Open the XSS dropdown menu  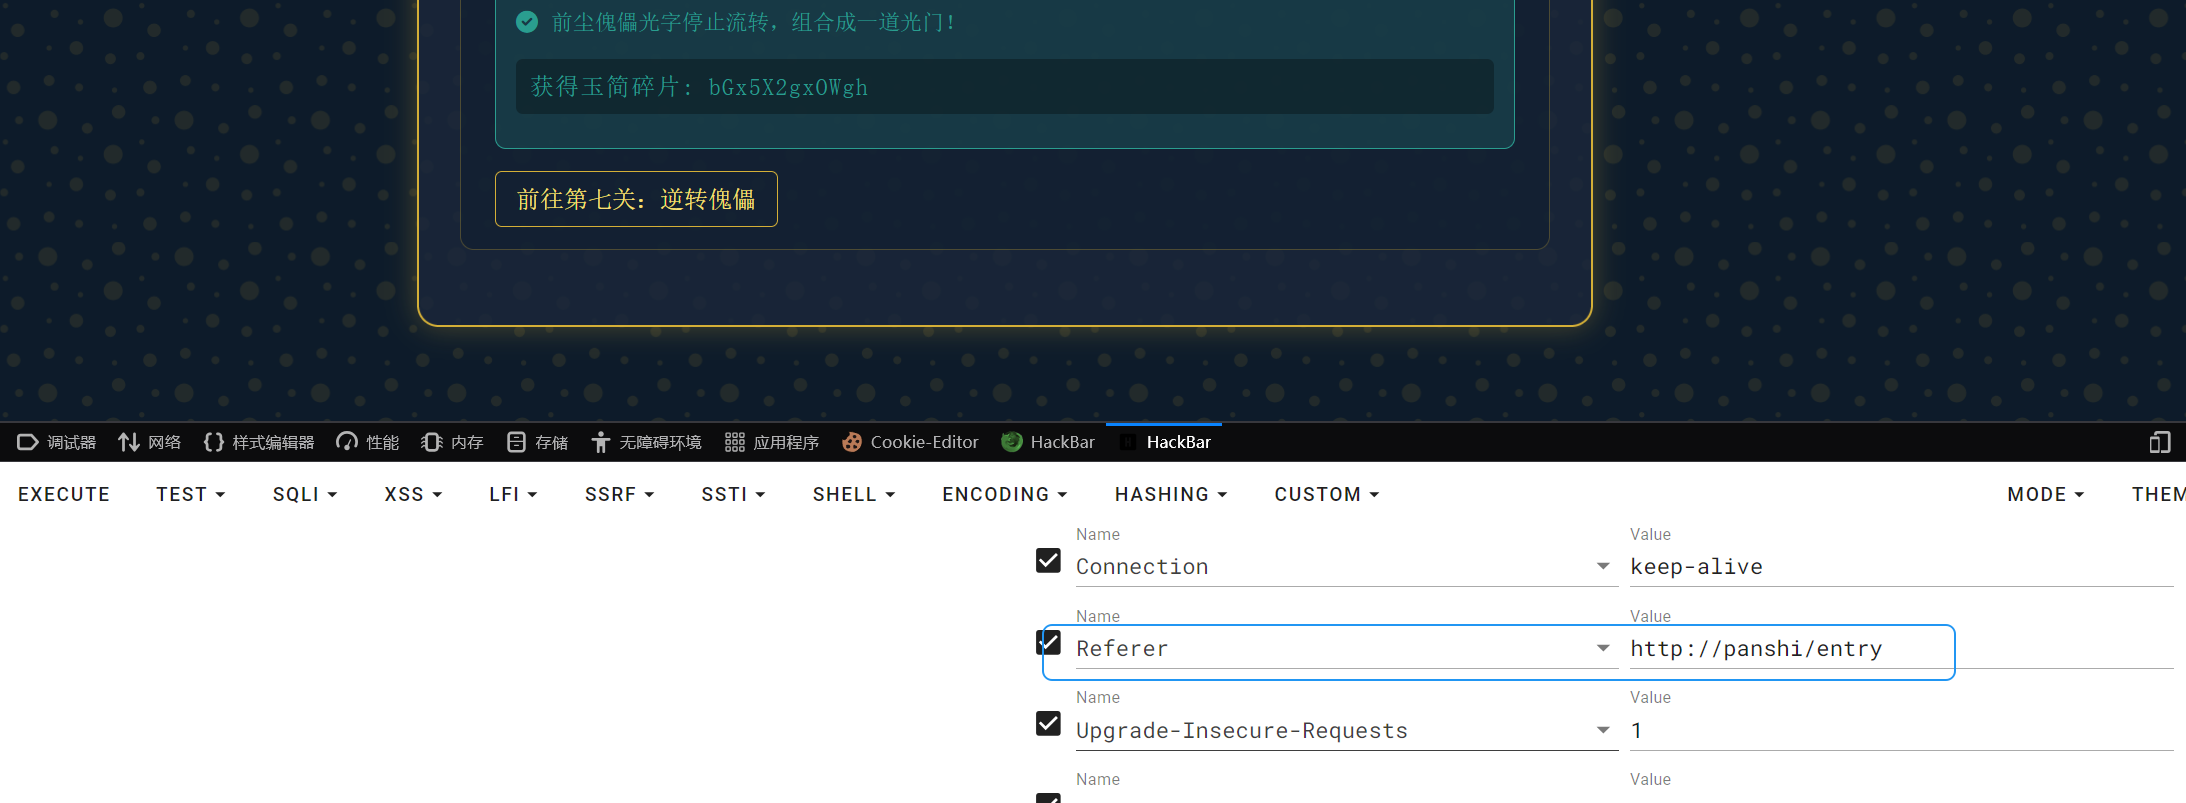coord(413,494)
